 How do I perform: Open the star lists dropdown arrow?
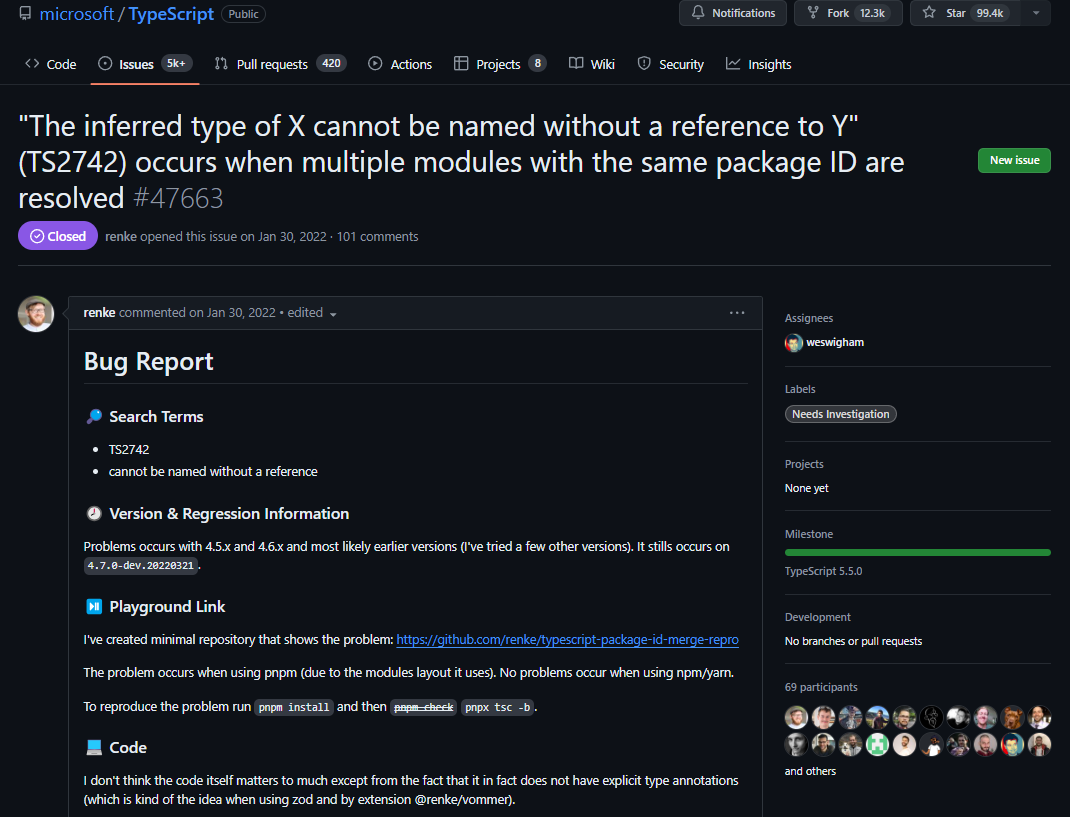(x=1036, y=13)
